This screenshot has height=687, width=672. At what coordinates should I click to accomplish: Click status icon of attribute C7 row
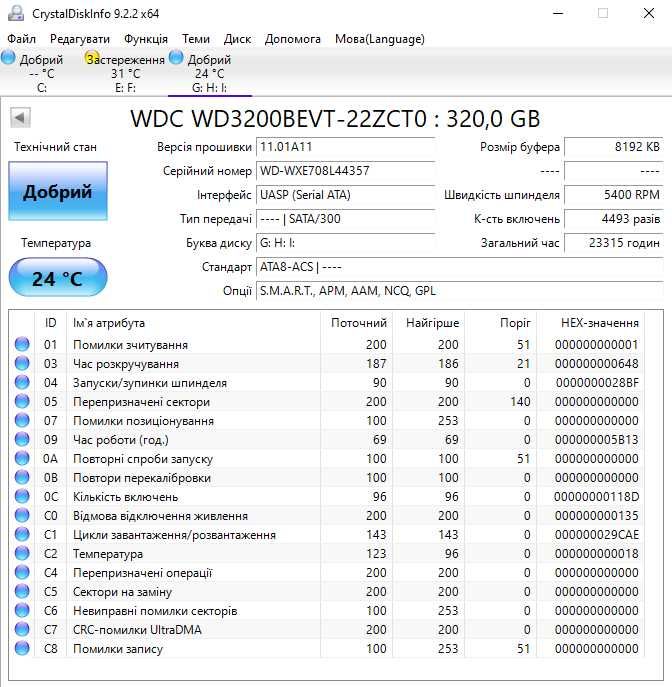tap(22, 629)
